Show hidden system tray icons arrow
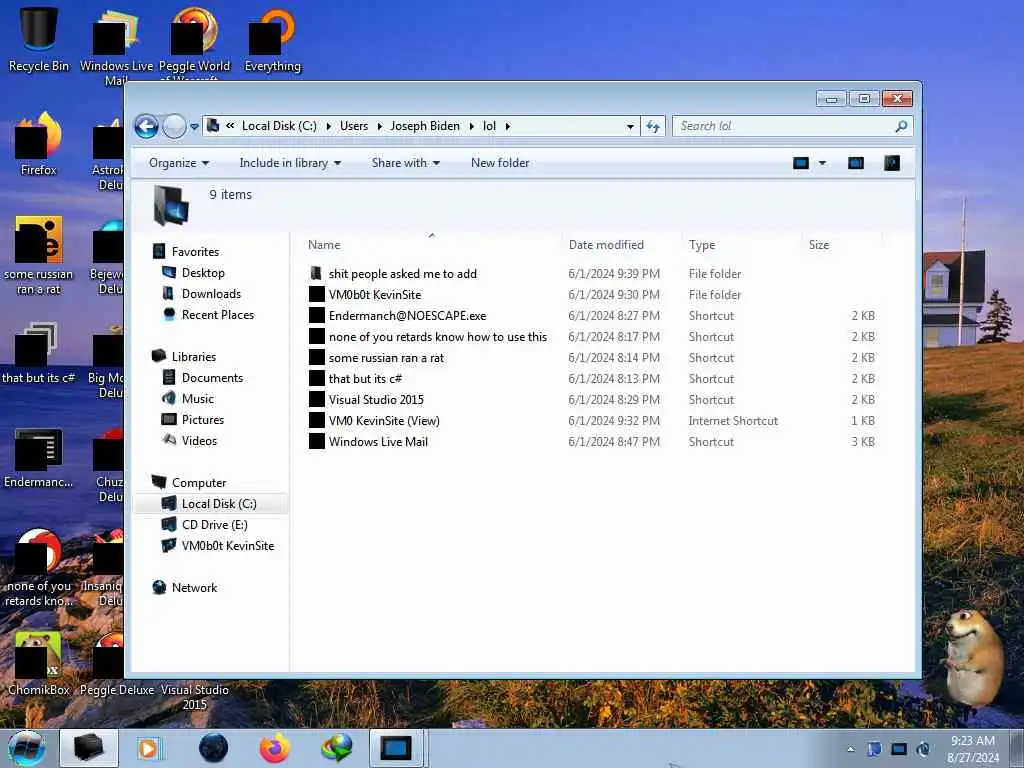 coord(850,749)
